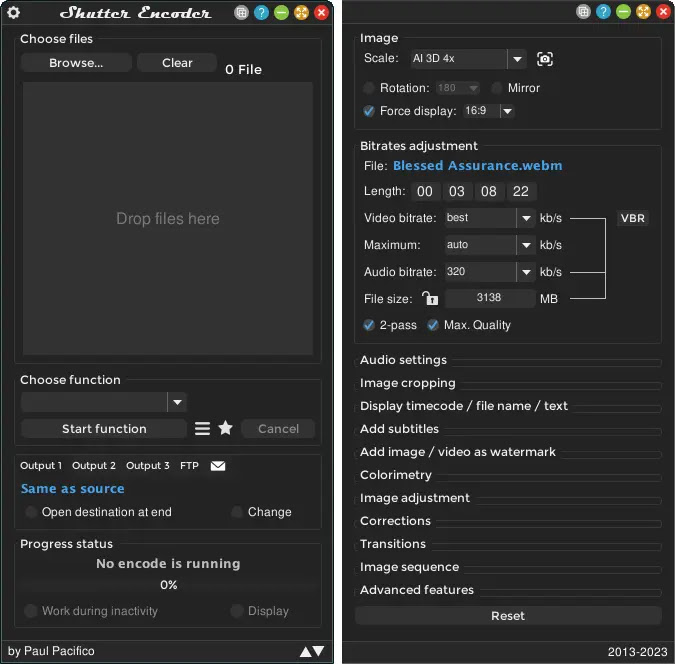This screenshot has height=664, width=675.
Task: Toggle the file size lock icon
Action: coord(430,298)
